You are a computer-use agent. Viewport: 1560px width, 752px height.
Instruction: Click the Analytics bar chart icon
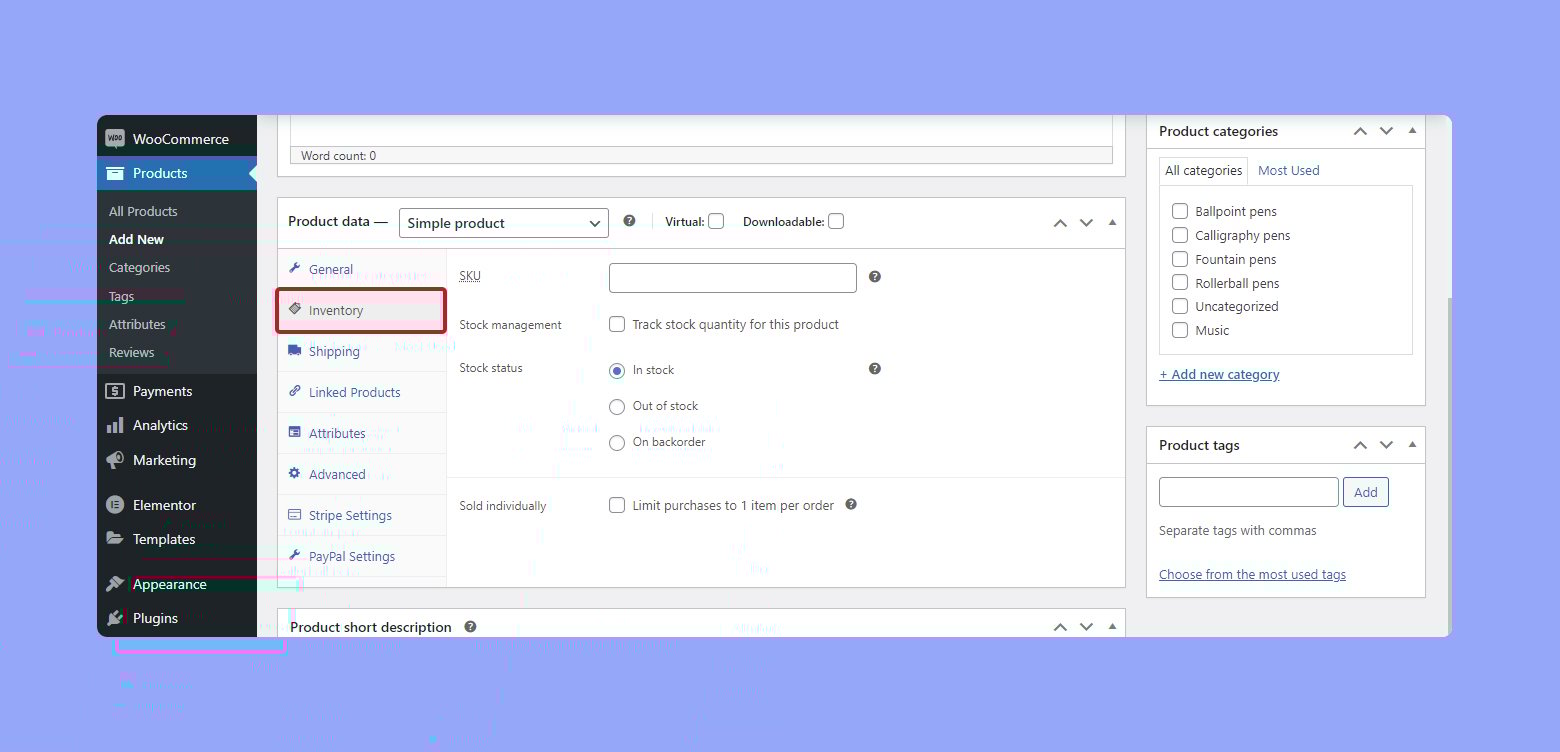pyautogui.click(x=115, y=425)
